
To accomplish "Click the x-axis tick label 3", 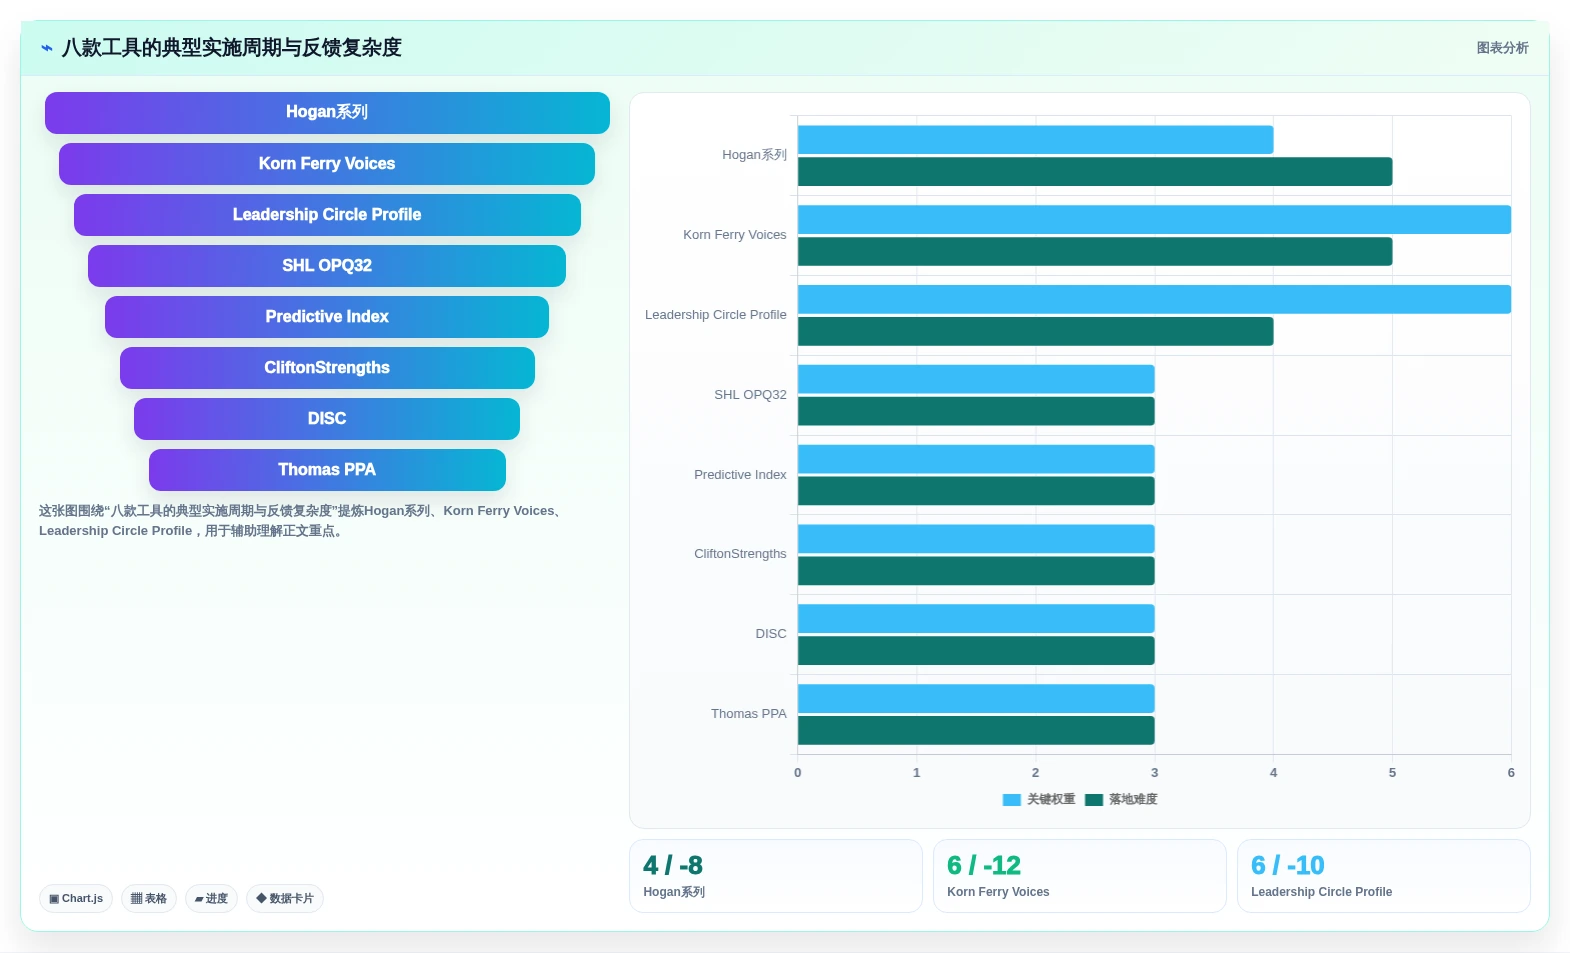I will click(1154, 773).
